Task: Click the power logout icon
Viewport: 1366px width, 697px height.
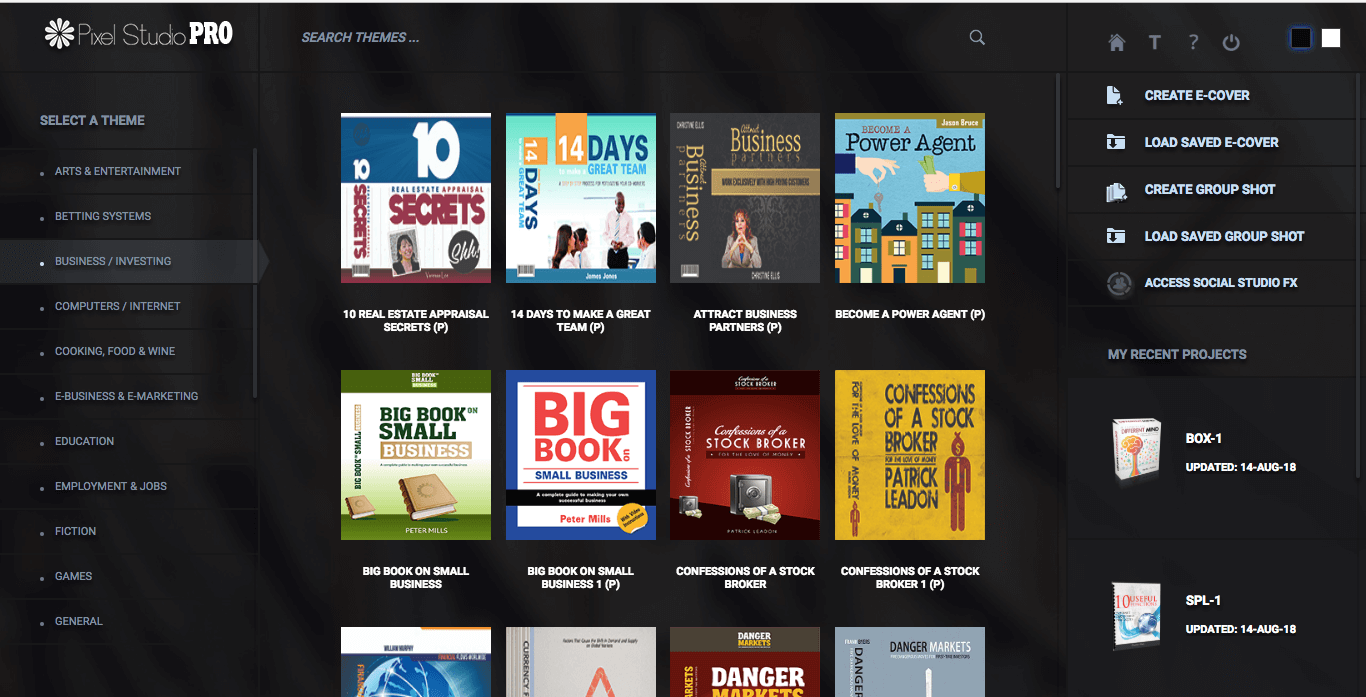Action: tap(1231, 42)
